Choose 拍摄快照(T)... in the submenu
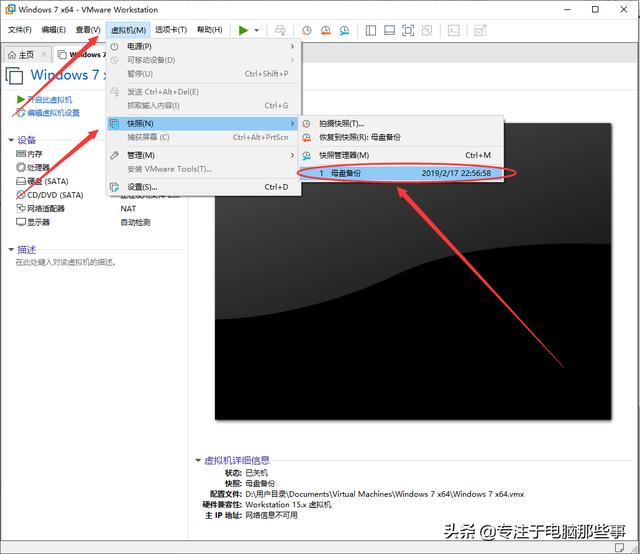The width and height of the screenshot is (640, 554). pyautogui.click(x=401, y=123)
